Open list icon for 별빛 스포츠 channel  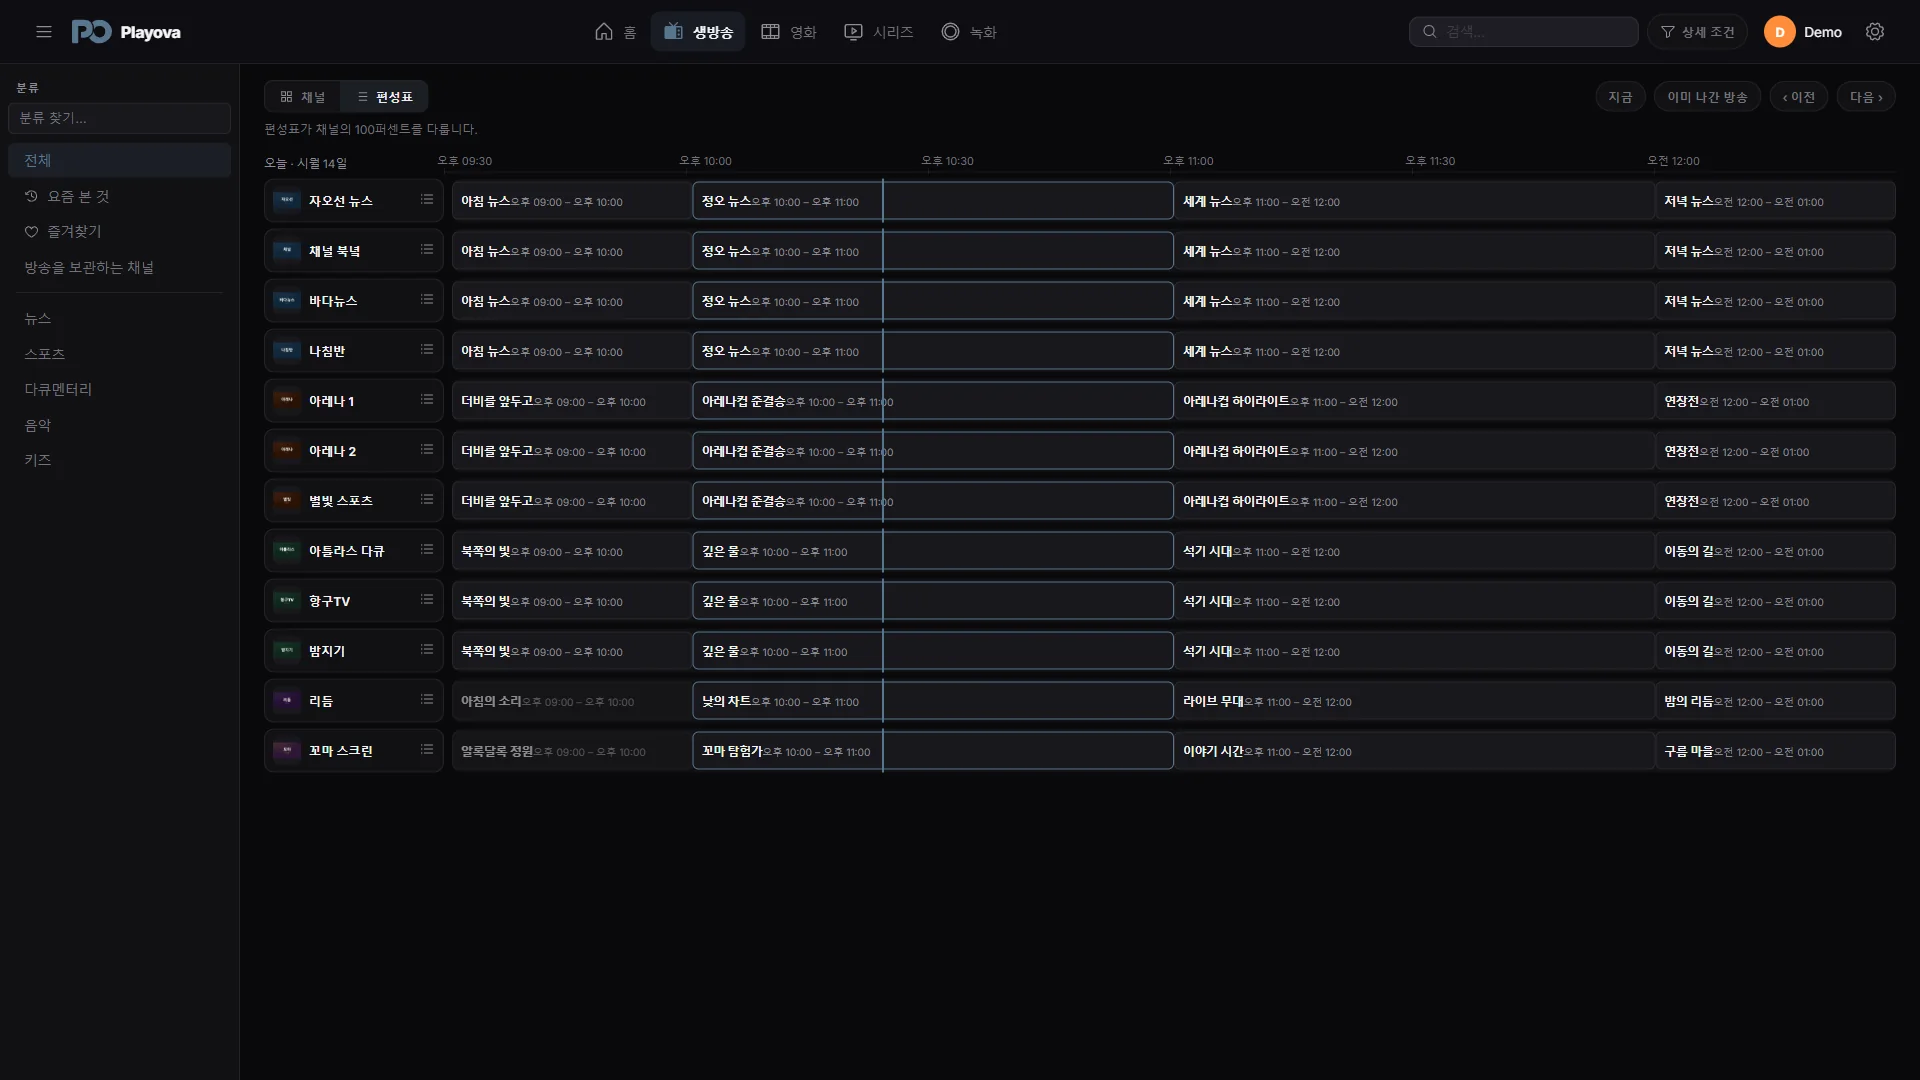pos(427,500)
